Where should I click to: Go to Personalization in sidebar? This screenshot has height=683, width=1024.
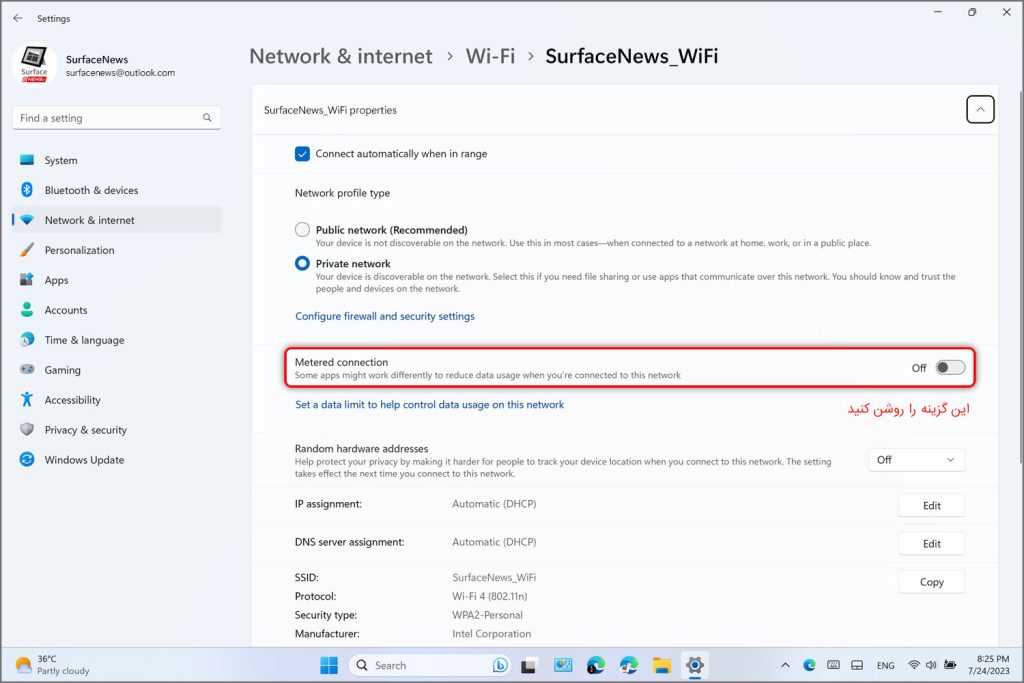pos(79,250)
